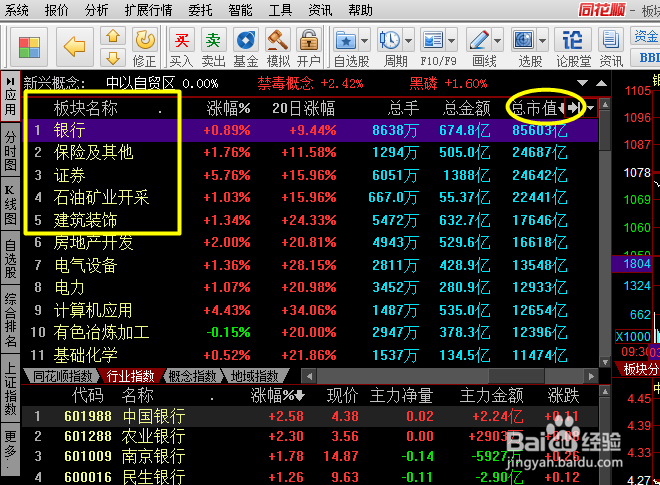Open the 系统 menu
660x485 pixels.
point(17,10)
